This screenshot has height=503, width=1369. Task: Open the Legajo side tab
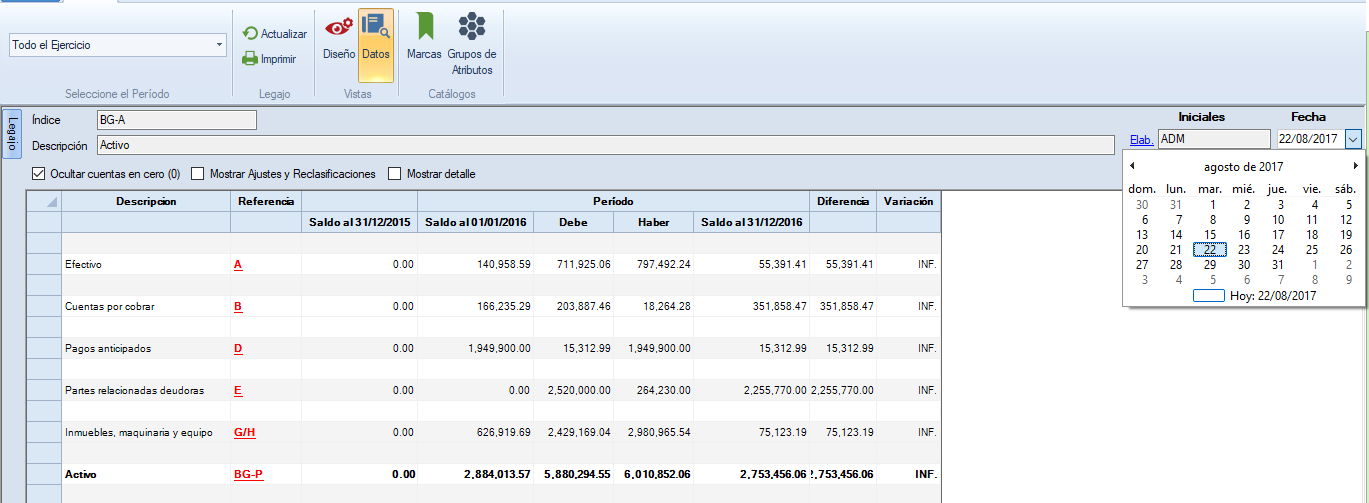pos(12,133)
